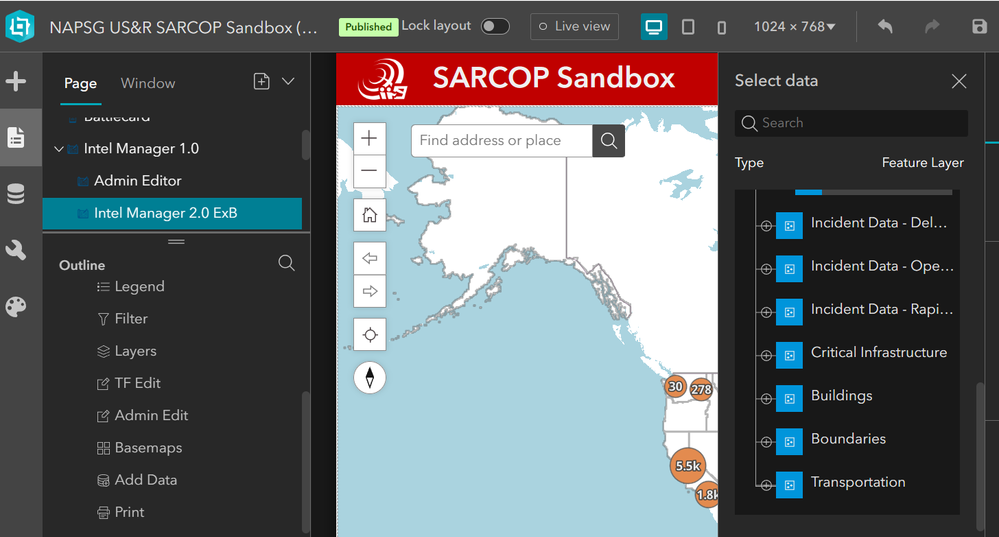999x537 pixels.
Task: Switch to the Page tab
Action: pos(80,83)
